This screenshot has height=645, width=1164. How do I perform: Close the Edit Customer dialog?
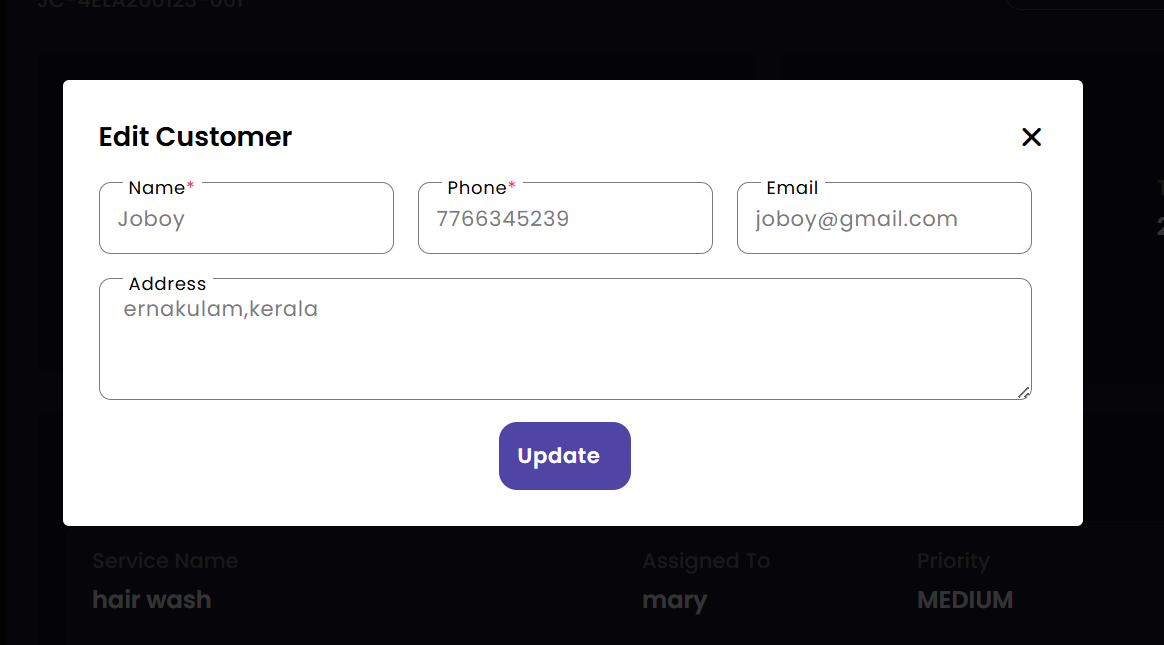pyautogui.click(x=1031, y=137)
